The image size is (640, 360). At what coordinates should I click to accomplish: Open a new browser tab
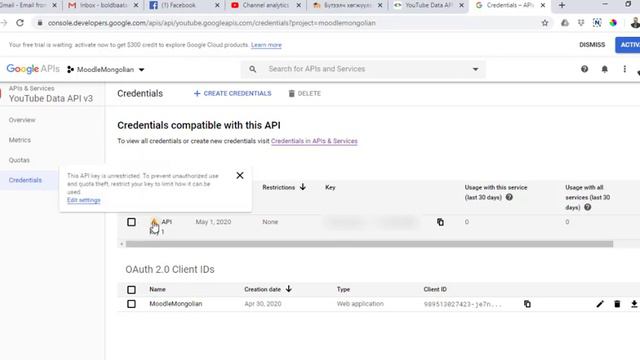coord(562,5)
